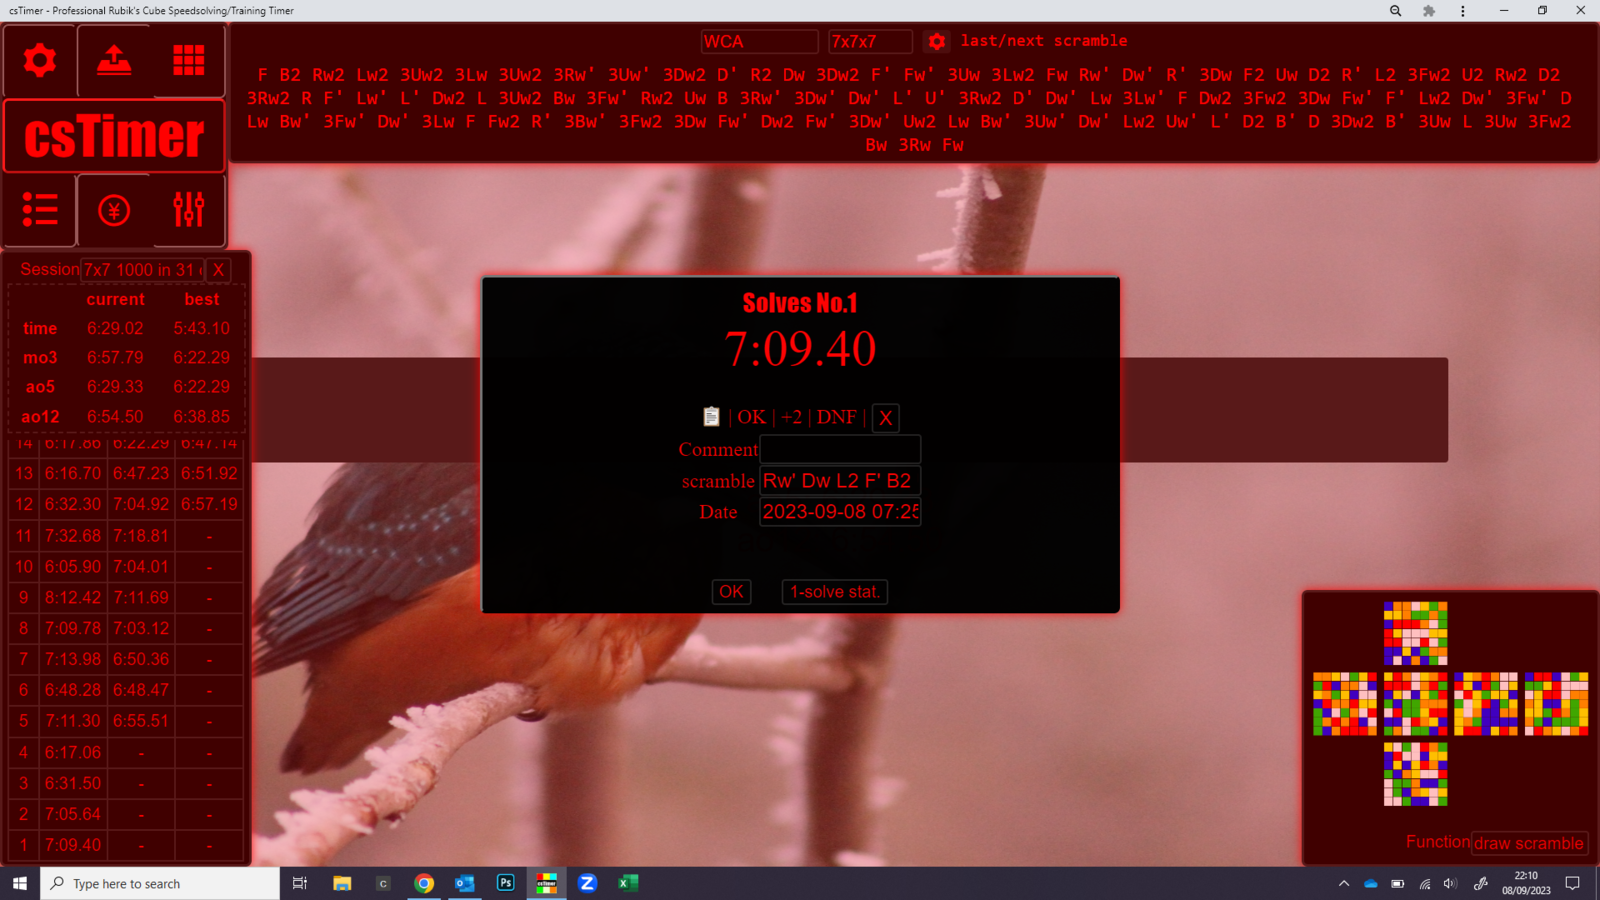Viewport: 1600px width, 900px height.
Task: Select solve 9 time 8:12.42
Action: point(73,598)
